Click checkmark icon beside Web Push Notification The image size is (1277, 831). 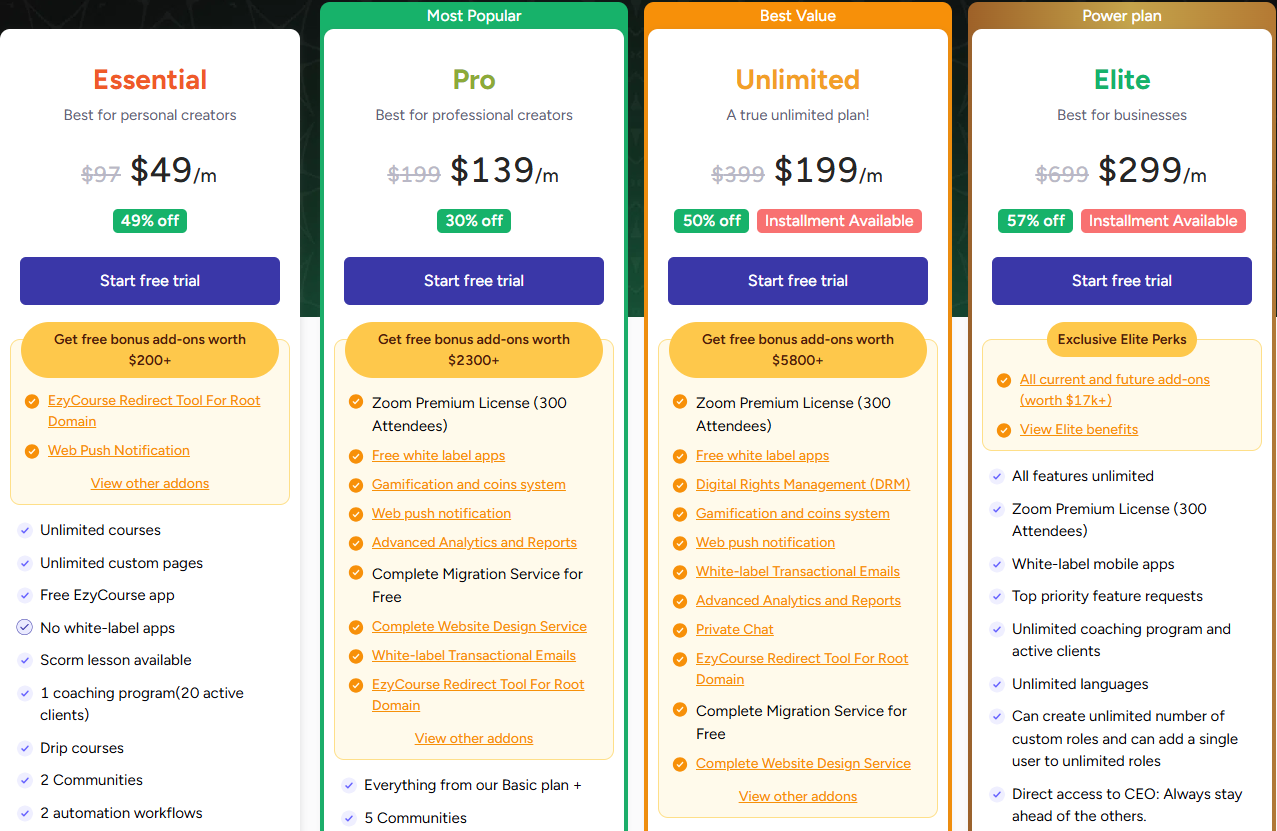[x=32, y=451]
